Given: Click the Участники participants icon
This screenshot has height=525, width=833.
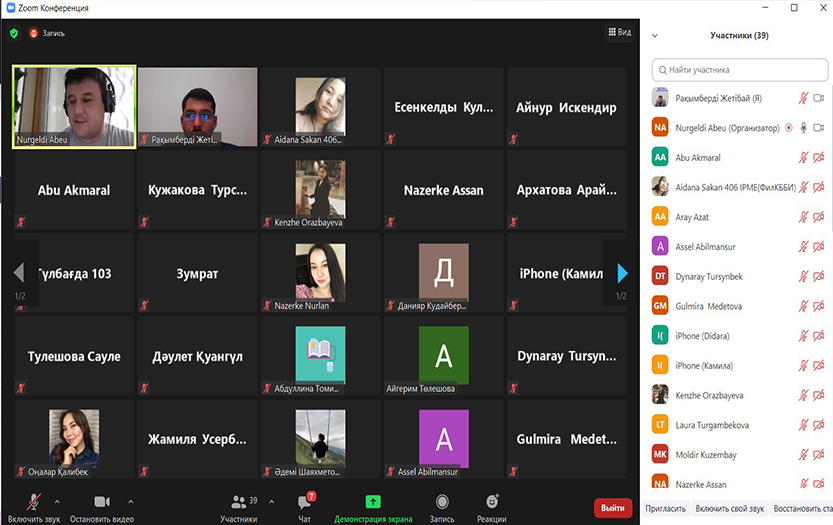Looking at the screenshot, I should pos(239,502).
